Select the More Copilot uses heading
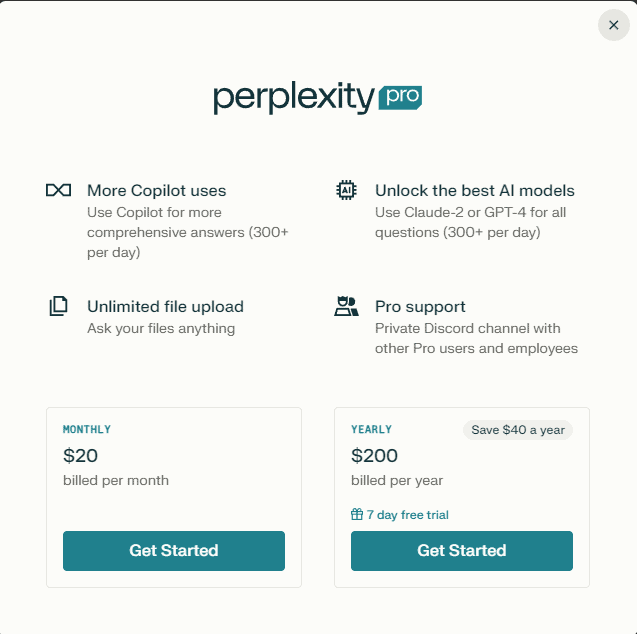The image size is (637, 634). pos(156,190)
